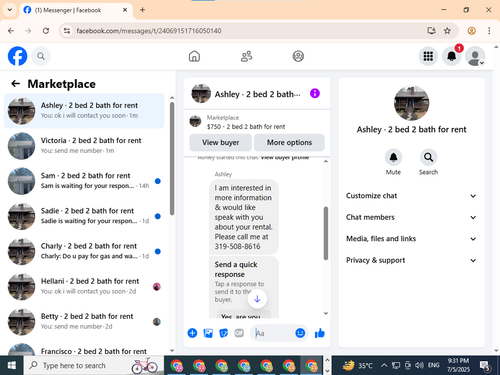Open the Notifications bell with the red badge

coord(452,56)
